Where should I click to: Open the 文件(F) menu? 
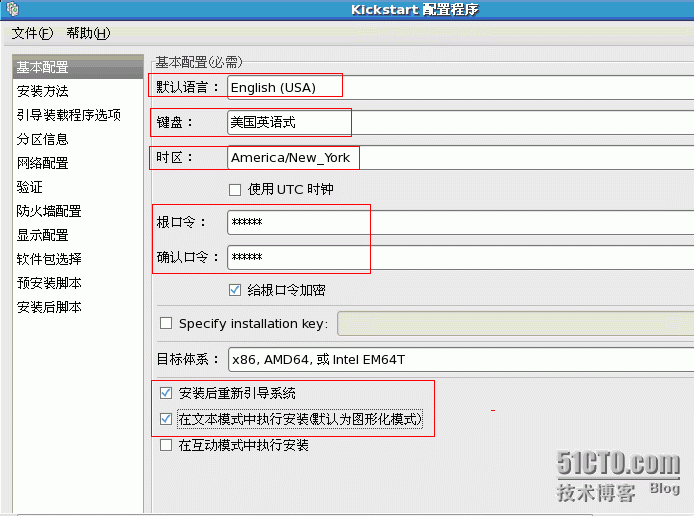tap(32, 33)
